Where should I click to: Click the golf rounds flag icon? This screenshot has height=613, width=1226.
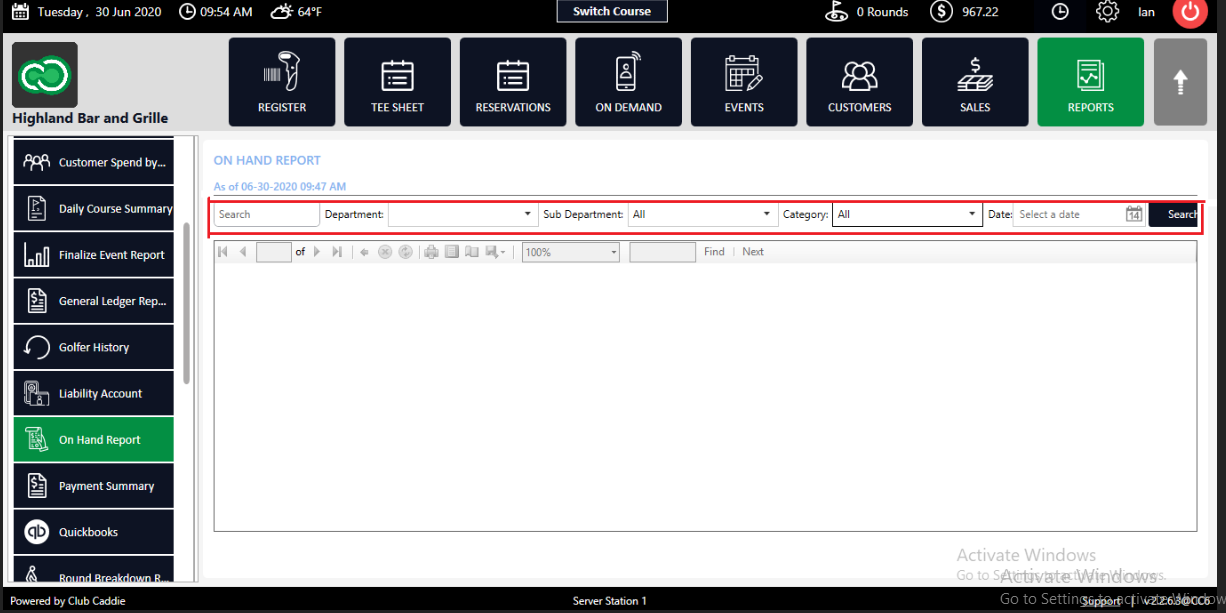click(x=837, y=12)
